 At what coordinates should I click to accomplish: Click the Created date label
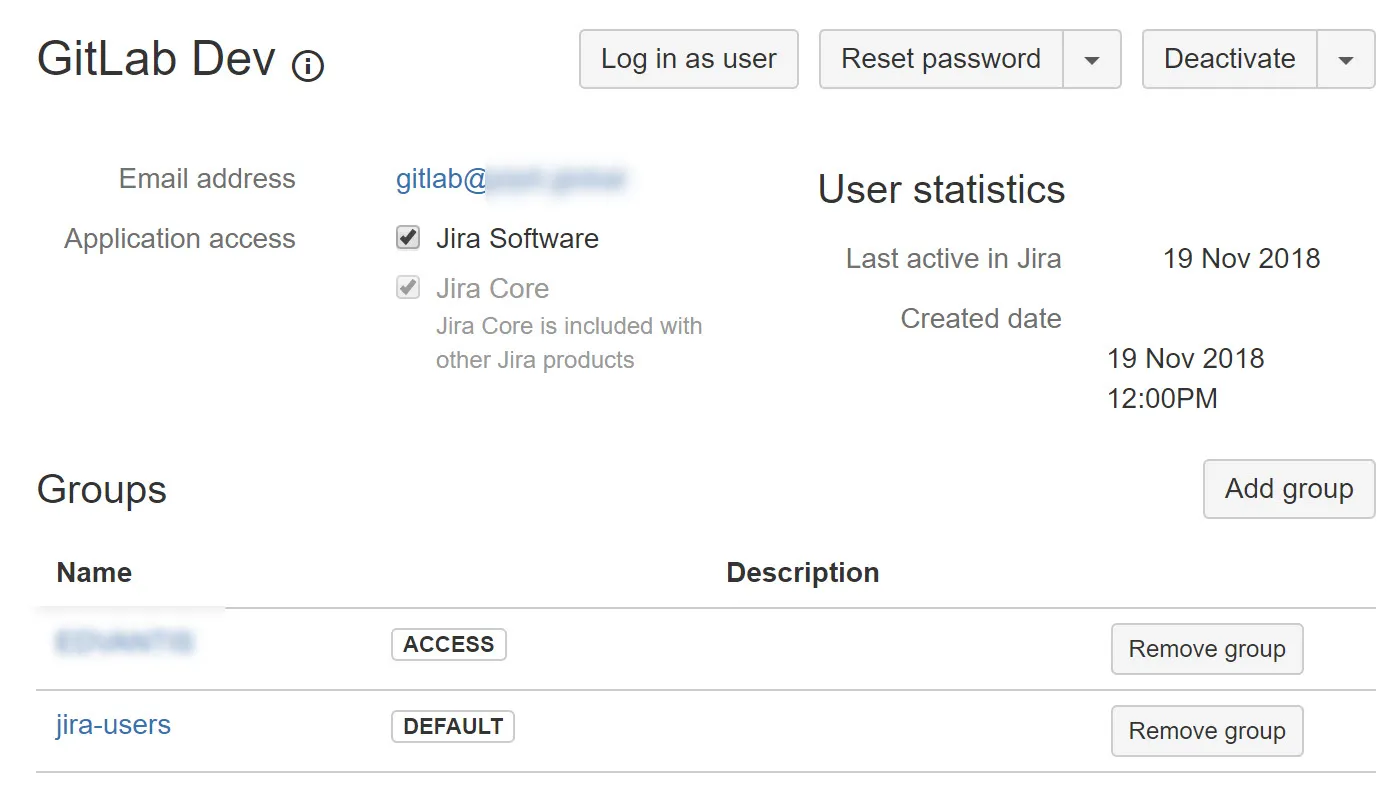(x=981, y=318)
